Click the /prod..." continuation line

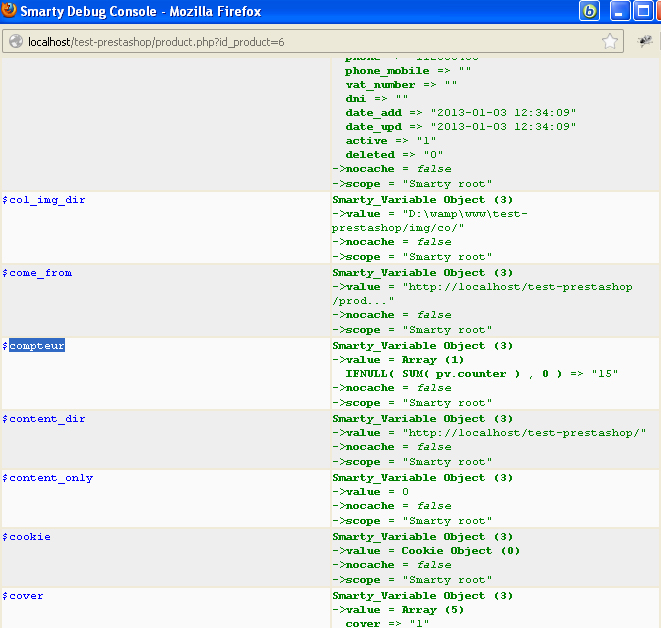(363, 301)
